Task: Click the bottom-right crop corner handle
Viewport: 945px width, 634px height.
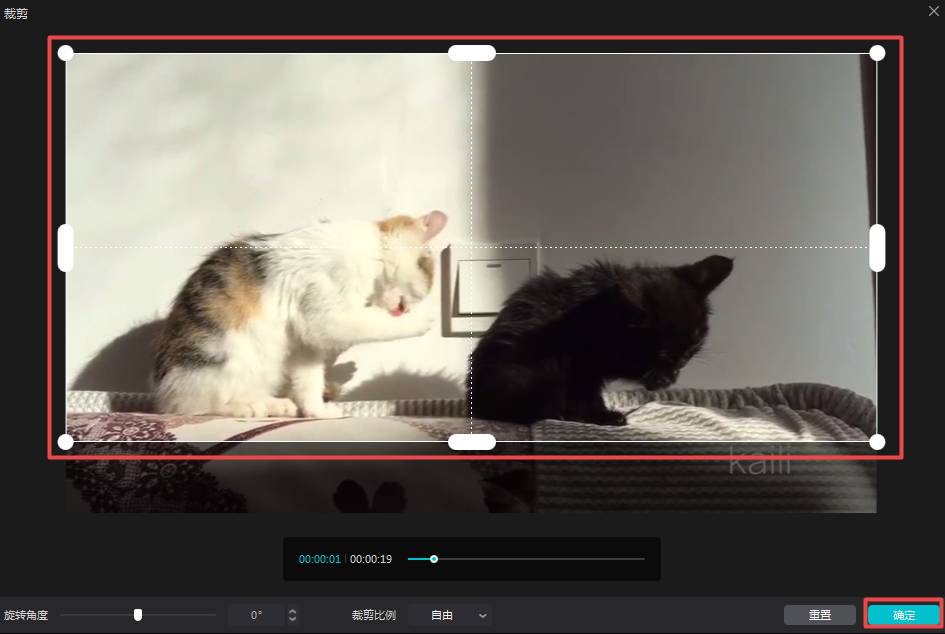Action: [877, 442]
